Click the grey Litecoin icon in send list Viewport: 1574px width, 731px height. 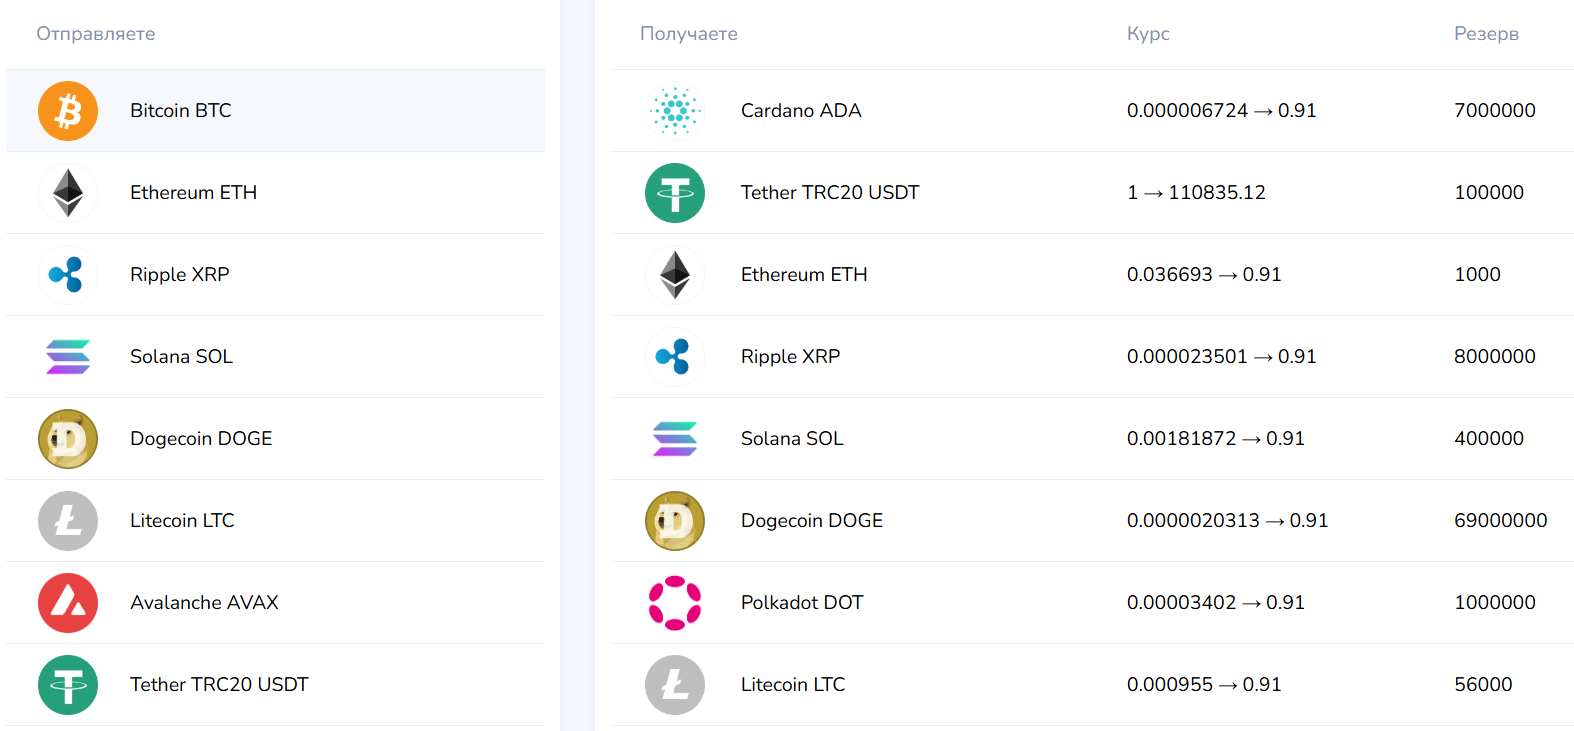pyautogui.click(x=68, y=521)
